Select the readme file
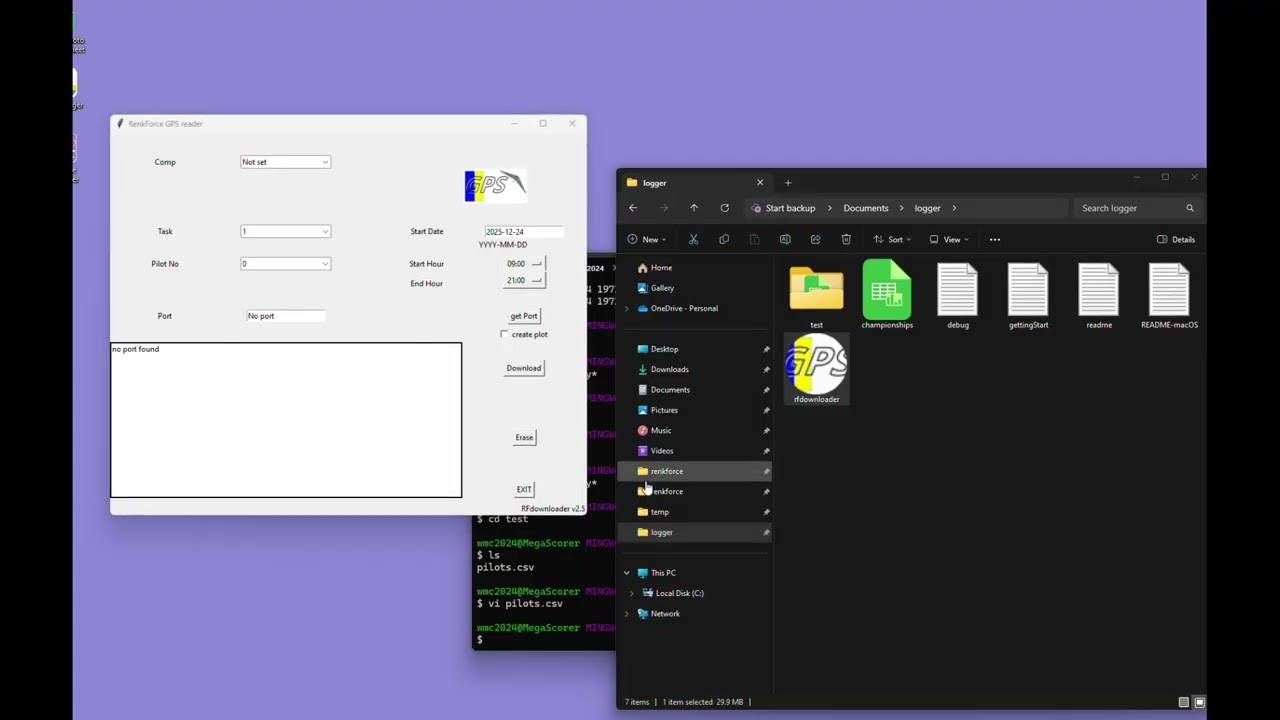 coord(1099,294)
